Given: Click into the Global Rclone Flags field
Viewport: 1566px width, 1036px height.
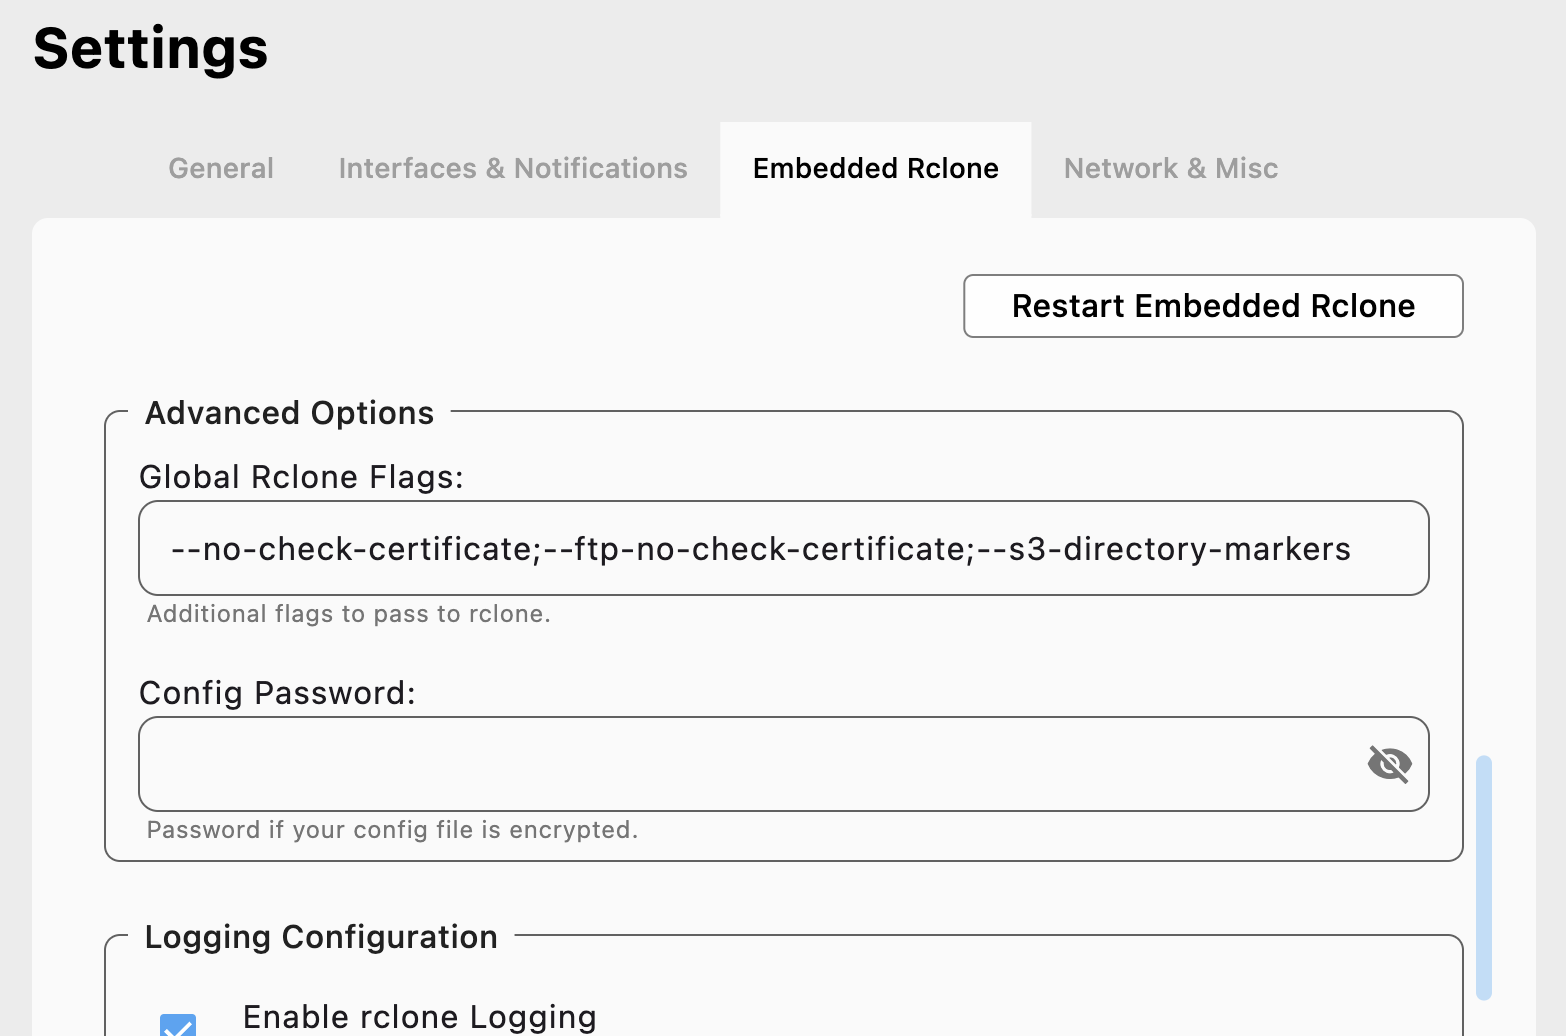Looking at the screenshot, I should pos(783,548).
